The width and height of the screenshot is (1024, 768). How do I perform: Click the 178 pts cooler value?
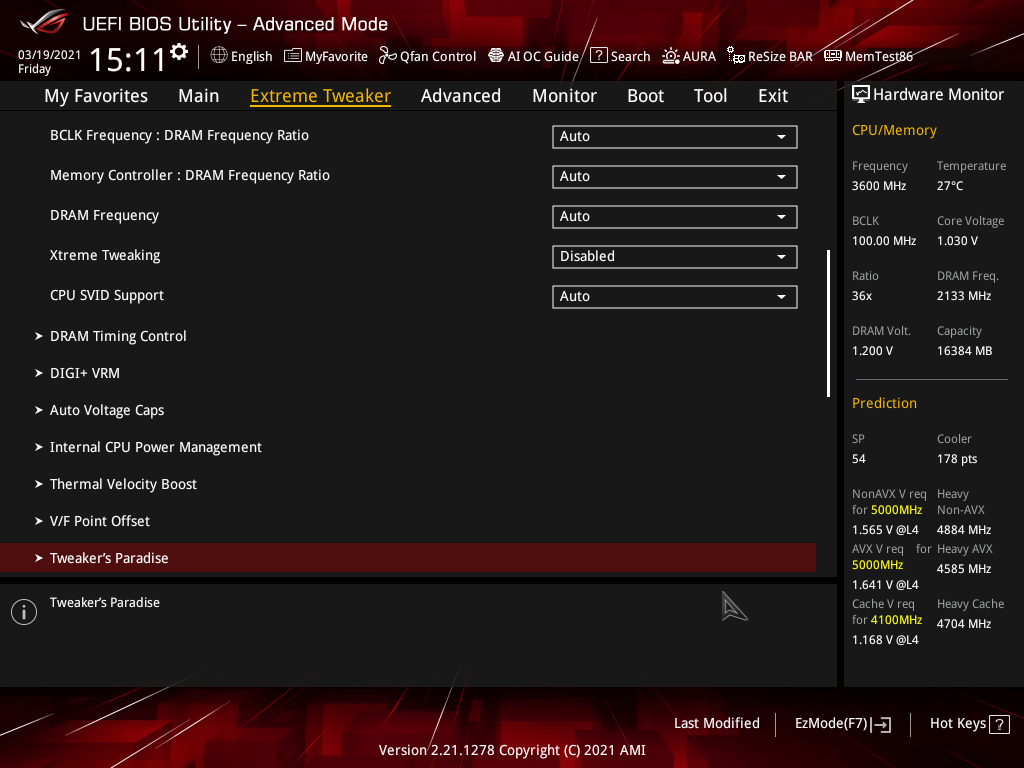[x=957, y=459]
